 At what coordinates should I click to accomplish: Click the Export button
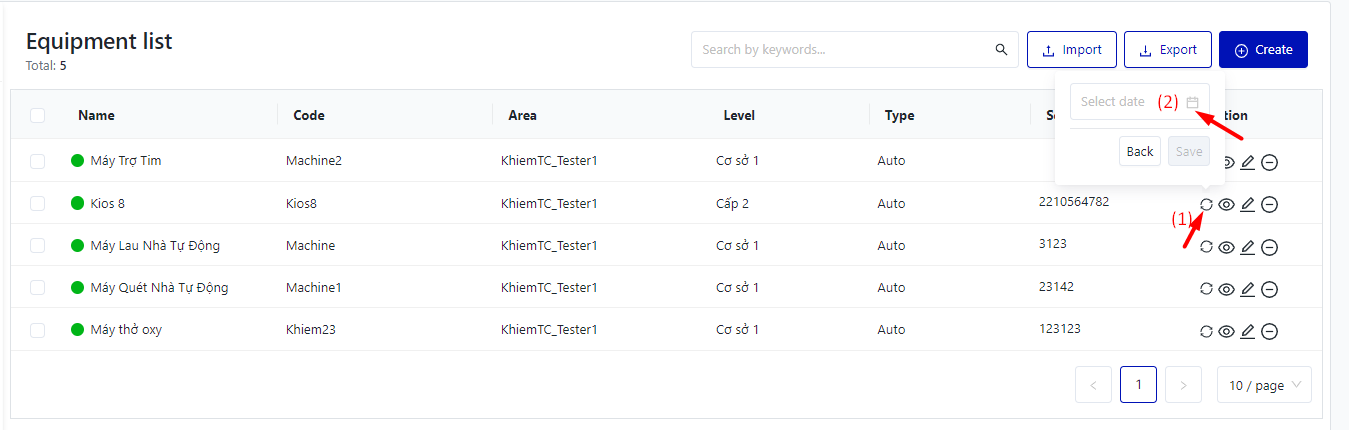[x=1167, y=50]
